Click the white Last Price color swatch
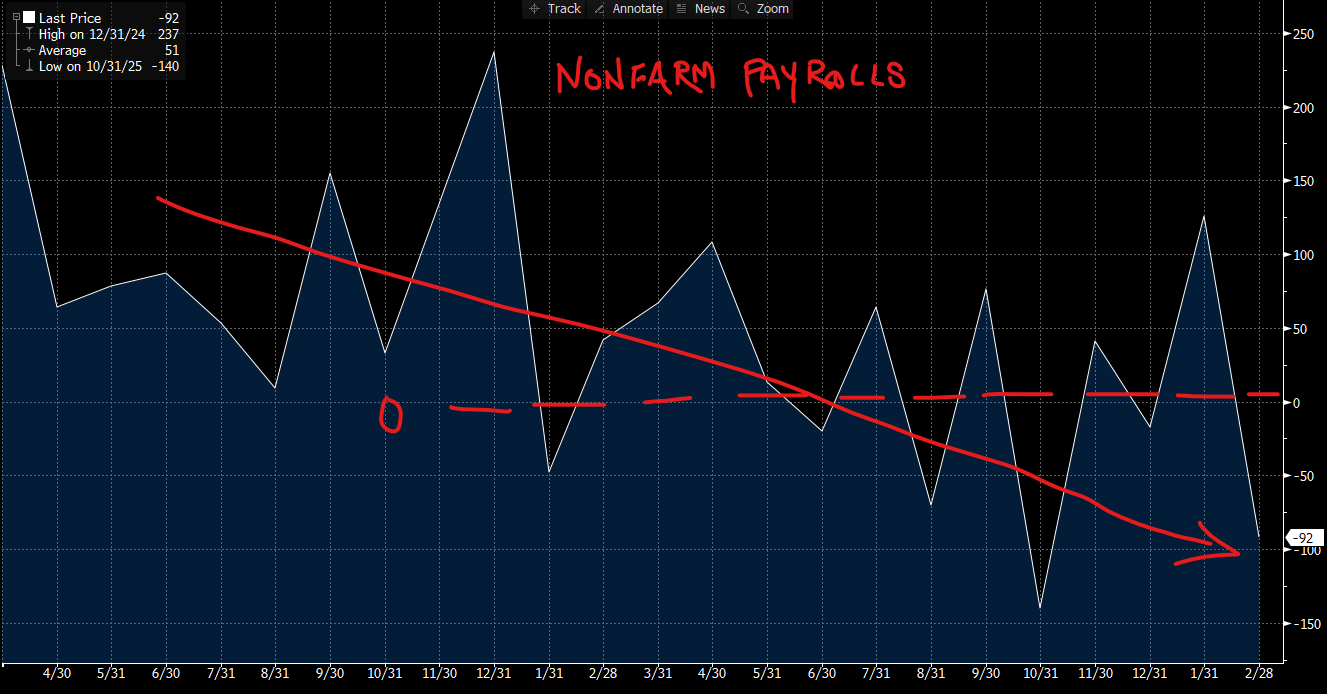The image size is (1327, 694). [x=28, y=18]
